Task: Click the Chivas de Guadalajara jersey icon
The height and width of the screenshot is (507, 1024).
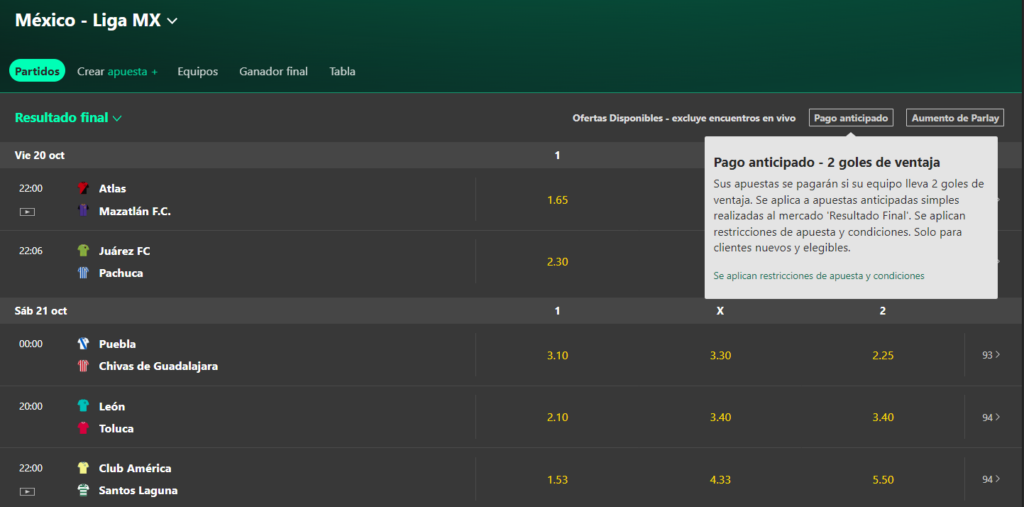Action: (83, 366)
